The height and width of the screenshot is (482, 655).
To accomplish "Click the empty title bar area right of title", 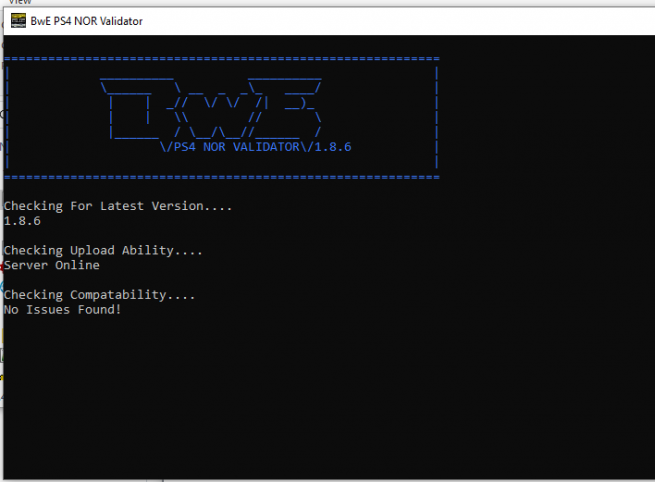I will [400, 22].
